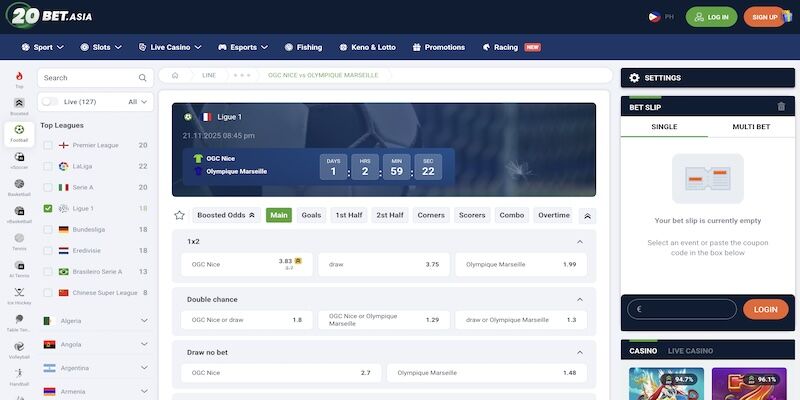Pick Olympique Marseille at 1.99 odds
This screenshot has width=800, height=400.
[521, 264]
